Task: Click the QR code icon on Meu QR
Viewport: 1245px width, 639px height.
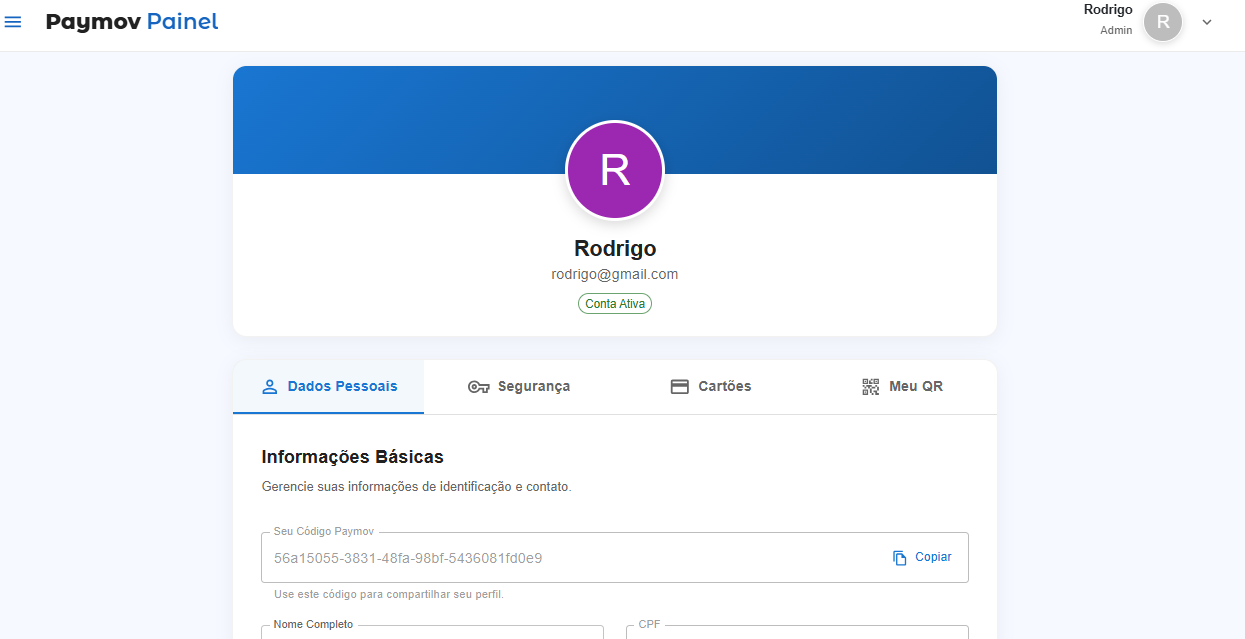Action: 871,387
